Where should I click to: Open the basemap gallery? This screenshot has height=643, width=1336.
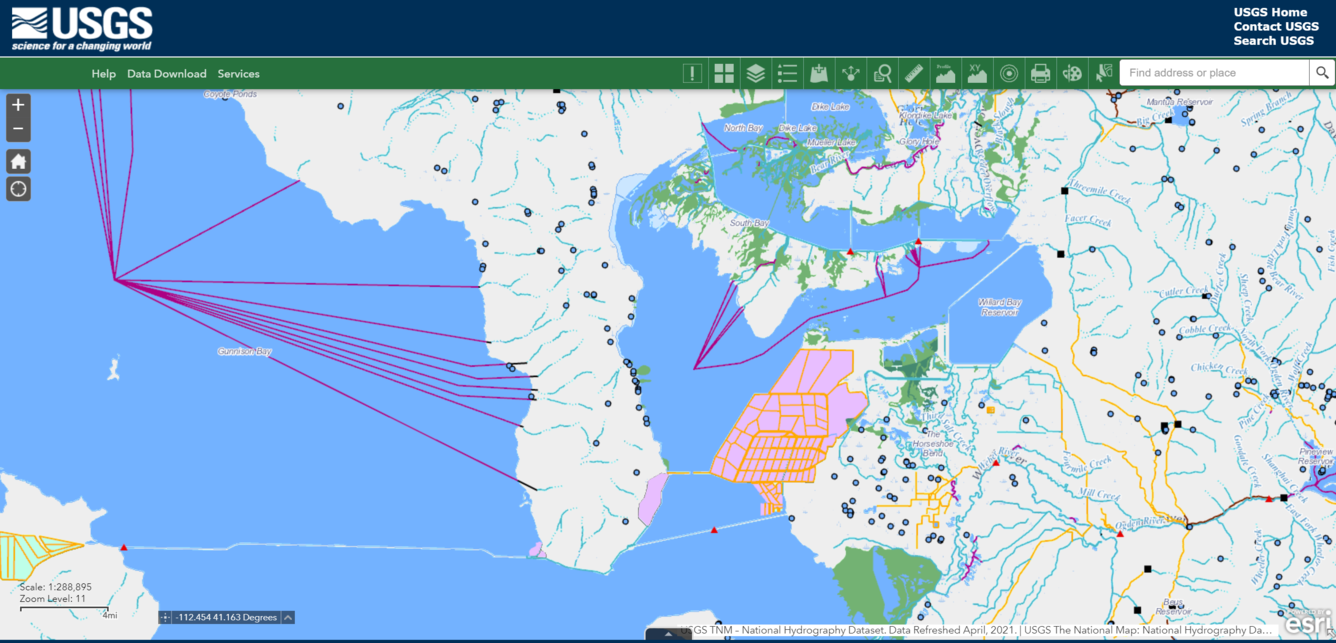point(725,72)
